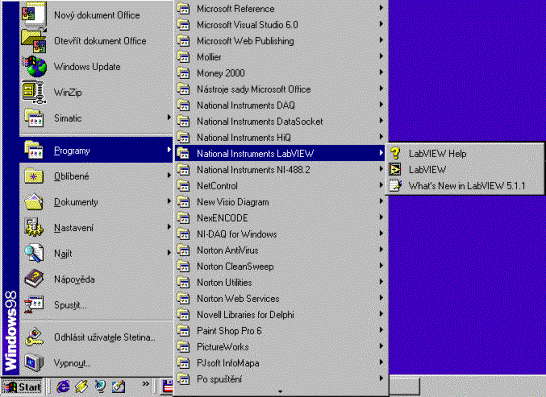
Task: Click the Microsoft Visual Studio 6.0 folder icon
Action: 183,25
